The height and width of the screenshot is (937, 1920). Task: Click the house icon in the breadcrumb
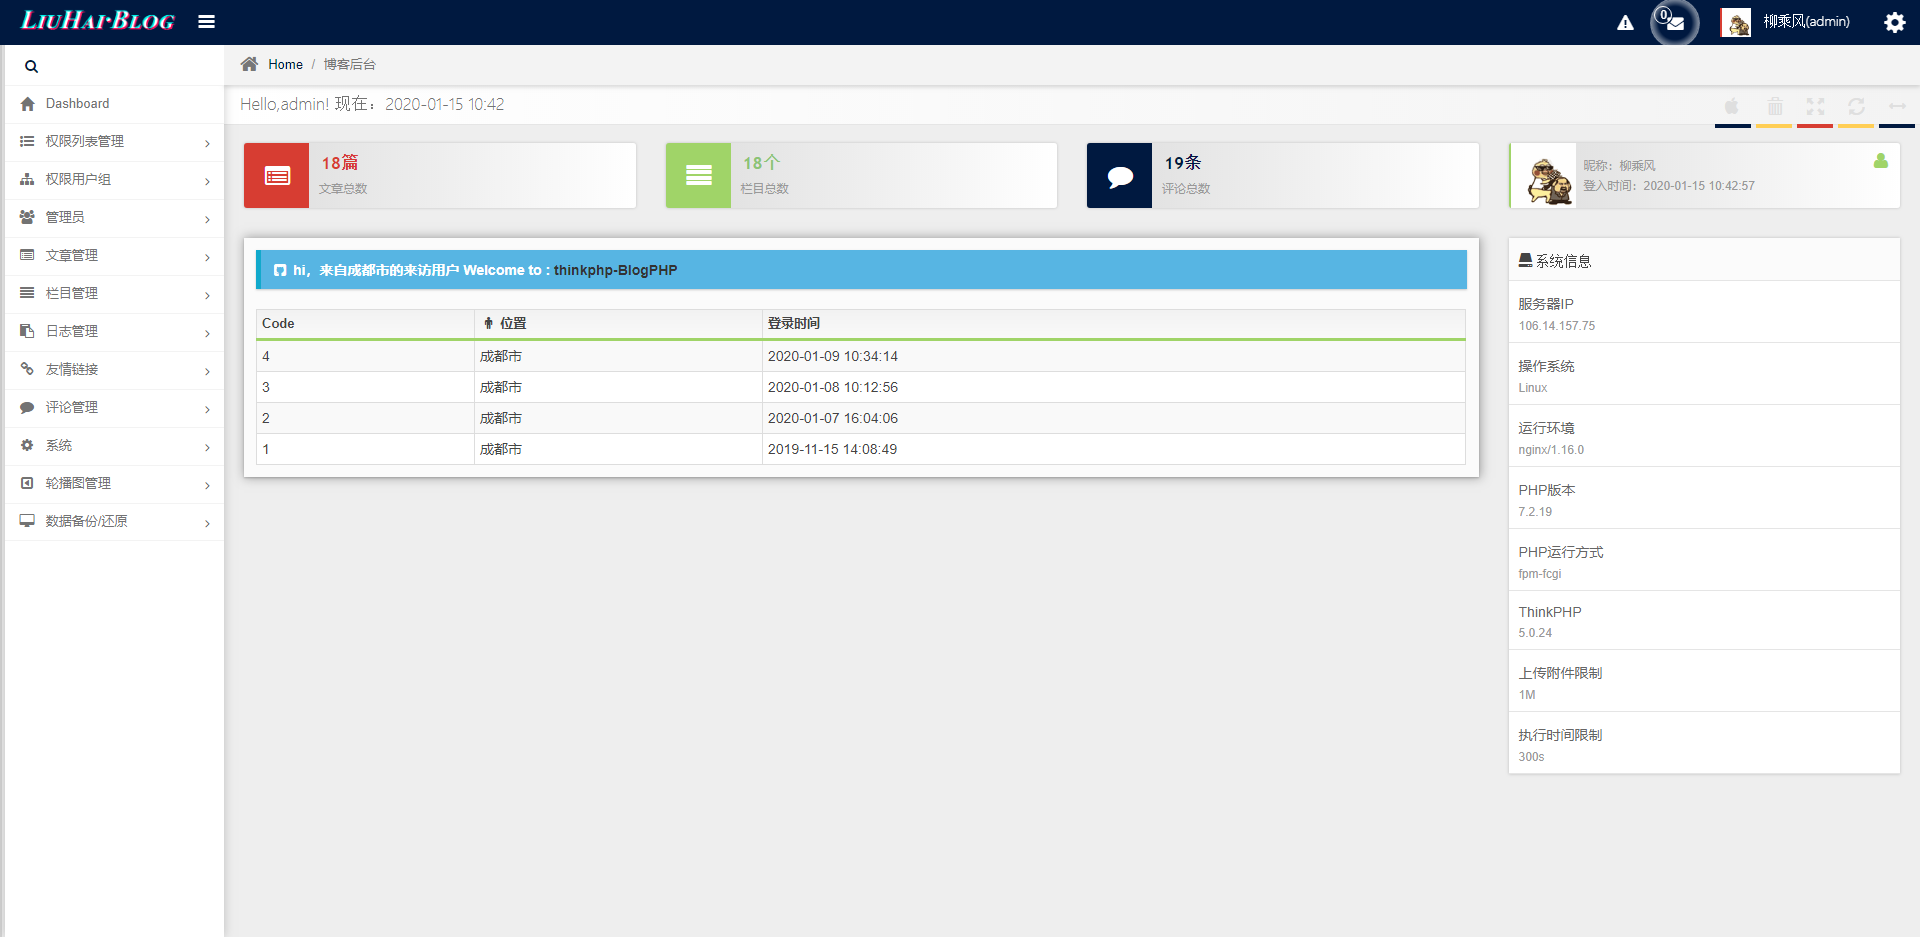tap(249, 64)
